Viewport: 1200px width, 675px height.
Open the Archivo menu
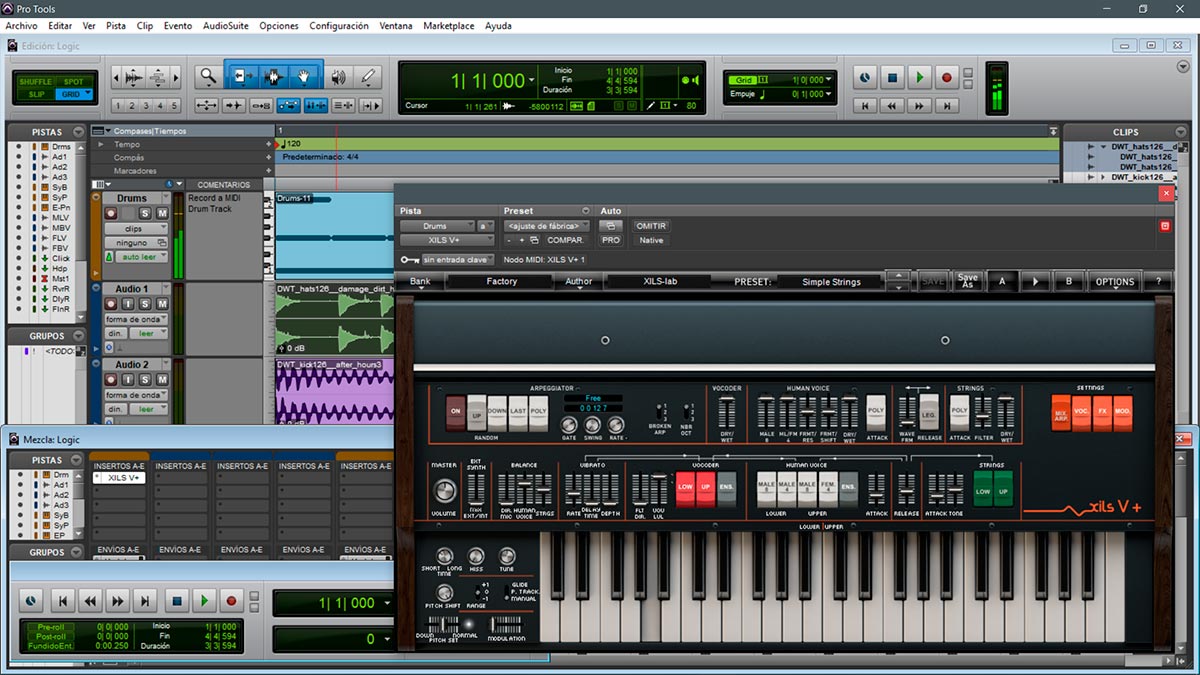click(21, 26)
